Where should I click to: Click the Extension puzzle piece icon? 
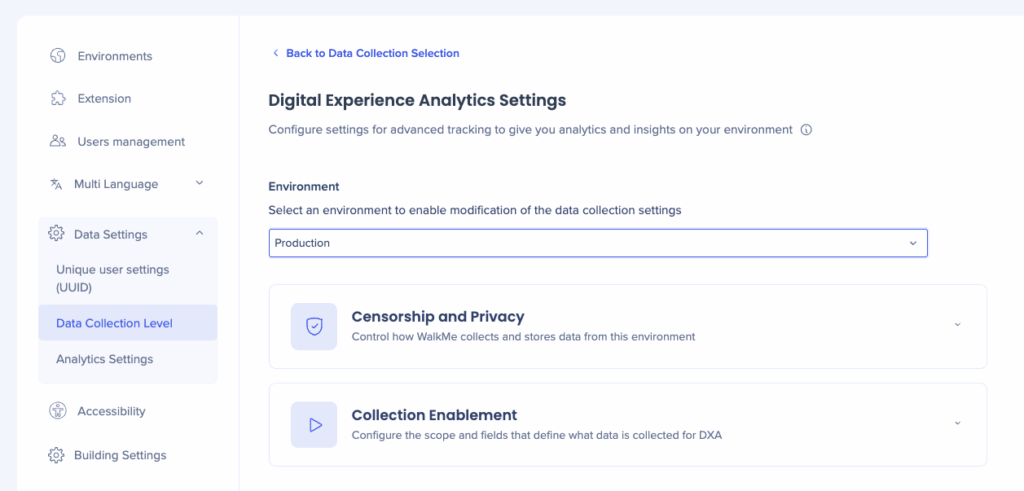(58, 99)
